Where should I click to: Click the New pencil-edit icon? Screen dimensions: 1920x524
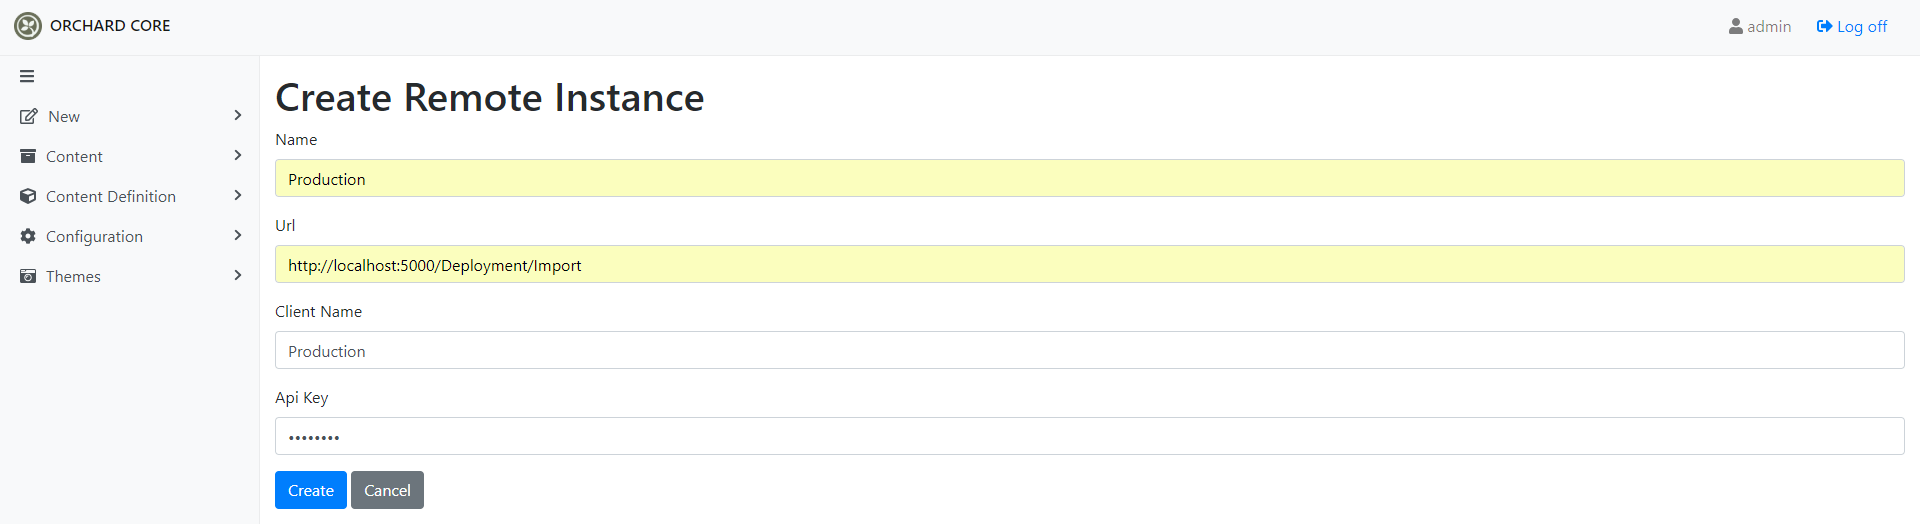pyautogui.click(x=29, y=116)
